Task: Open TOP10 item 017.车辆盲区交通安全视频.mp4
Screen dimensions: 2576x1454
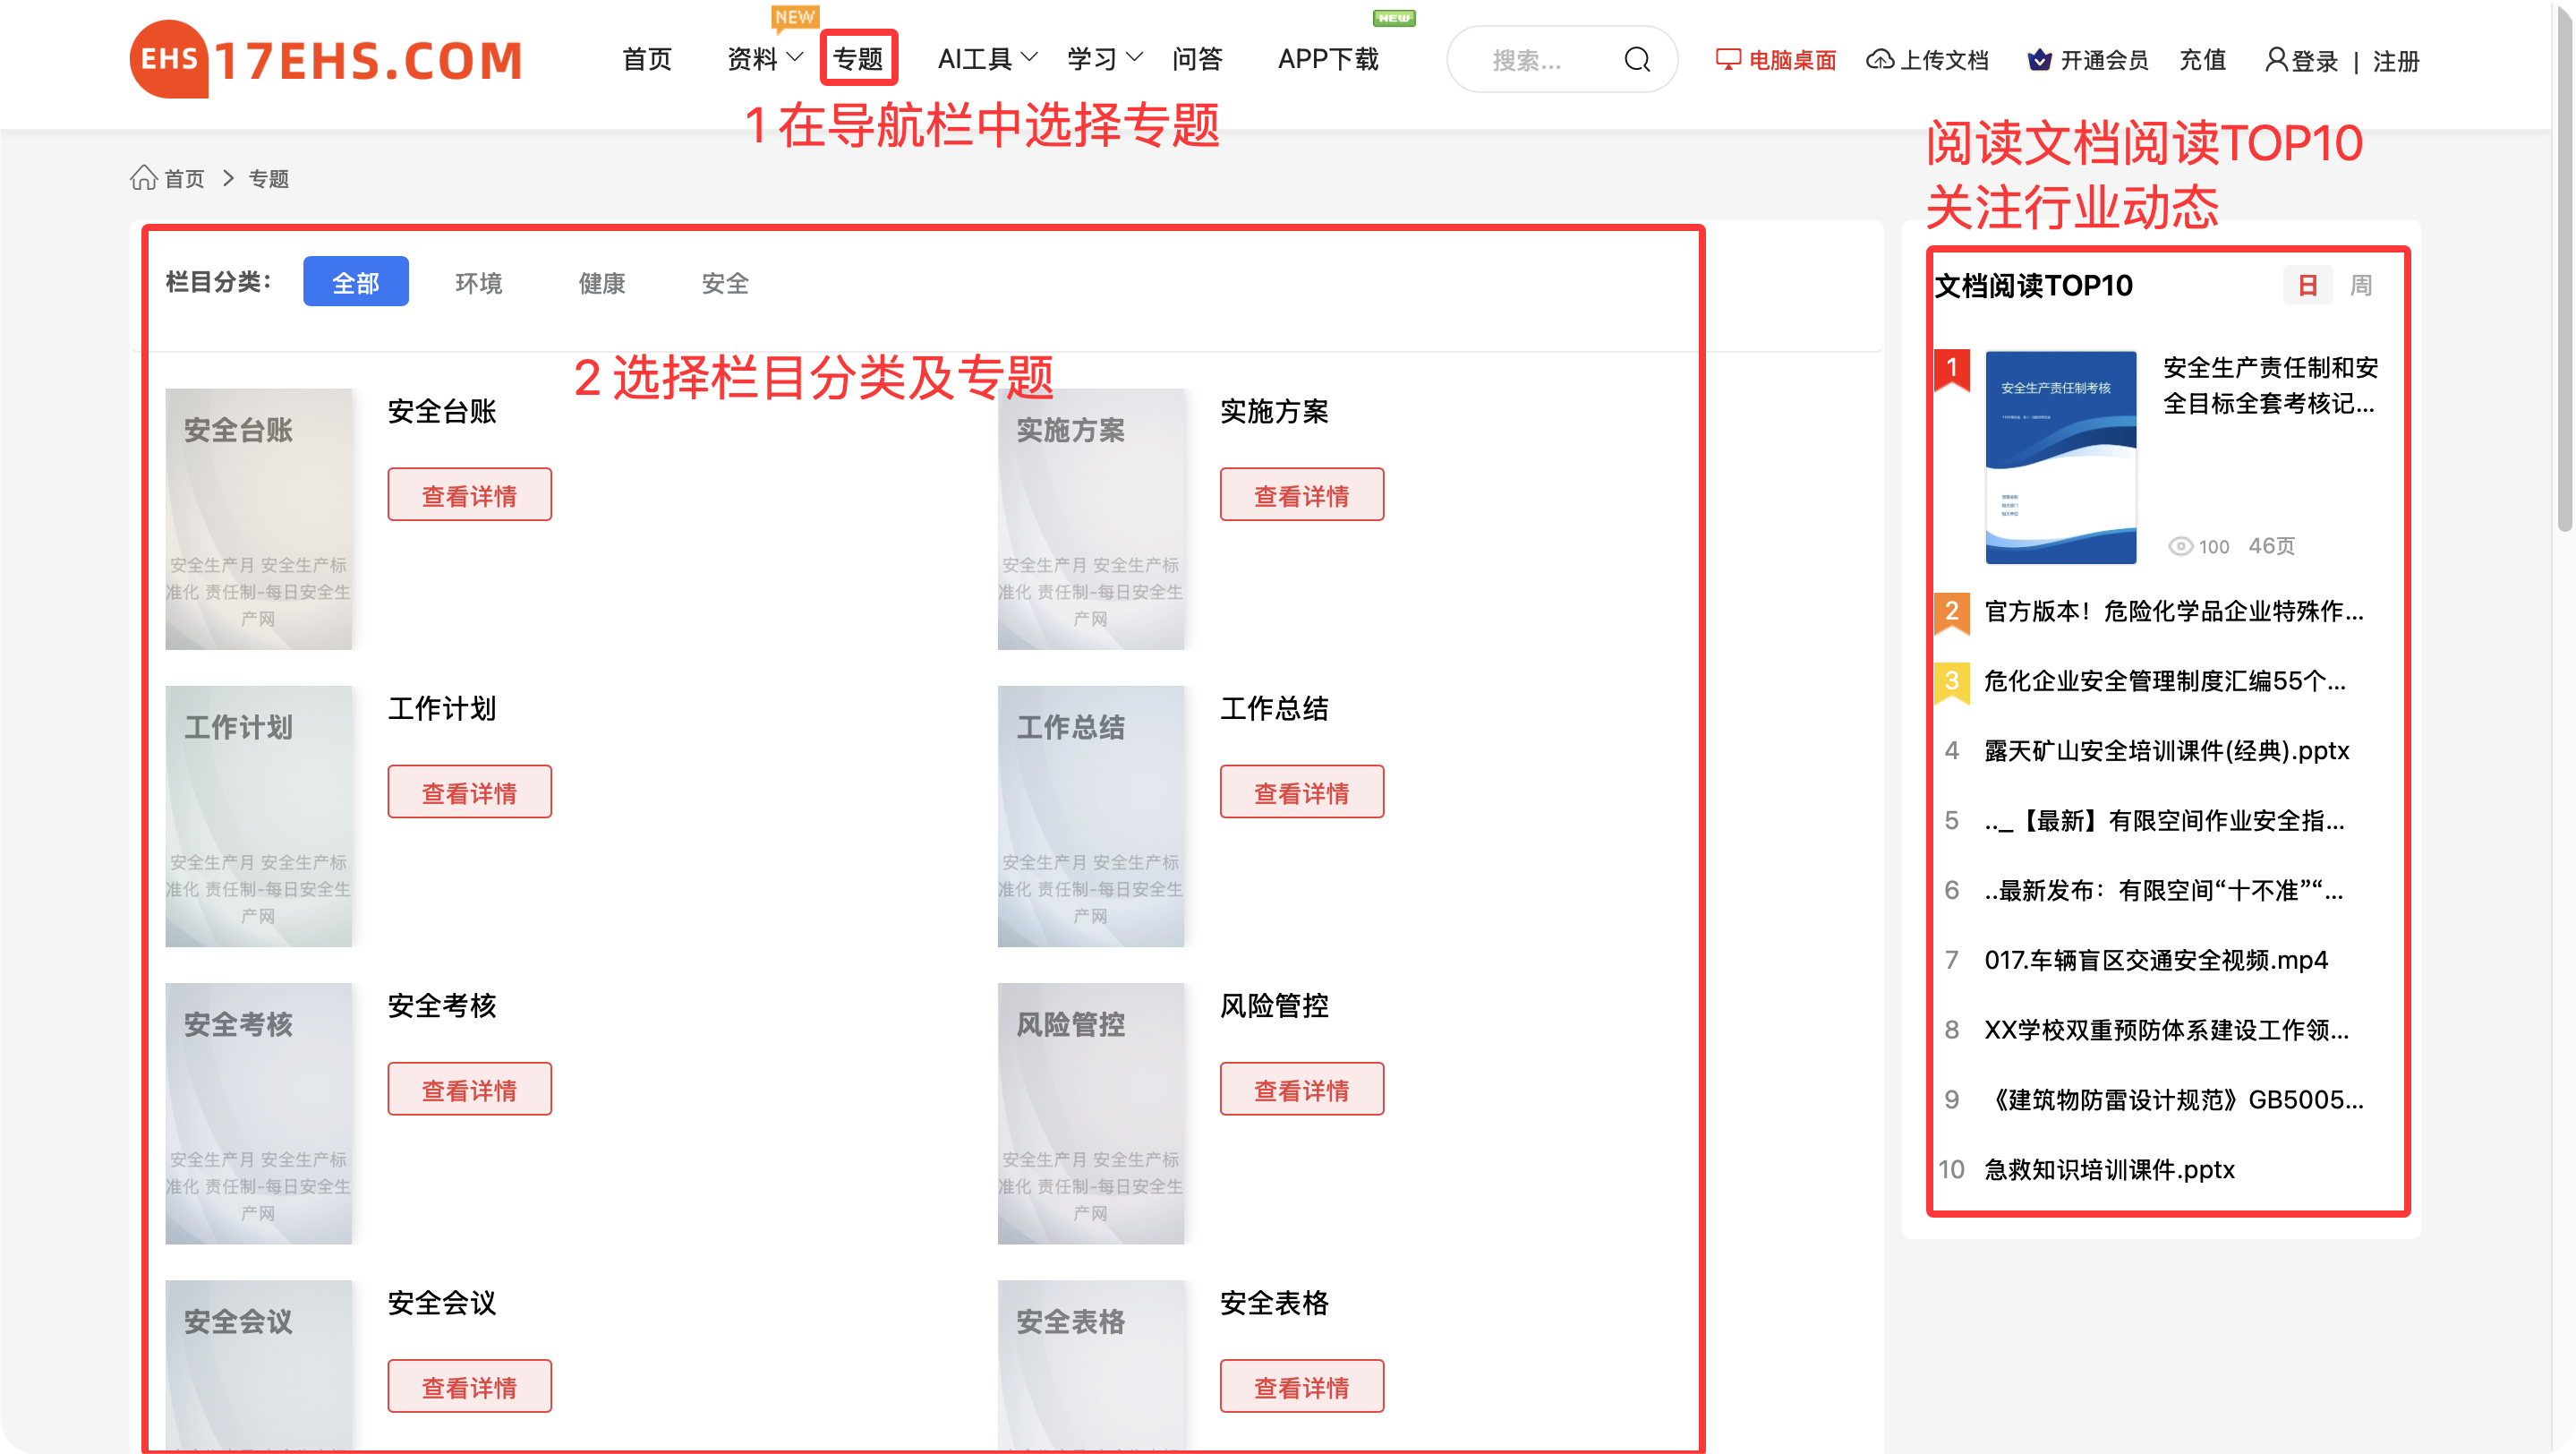Action: (2156, 960)
